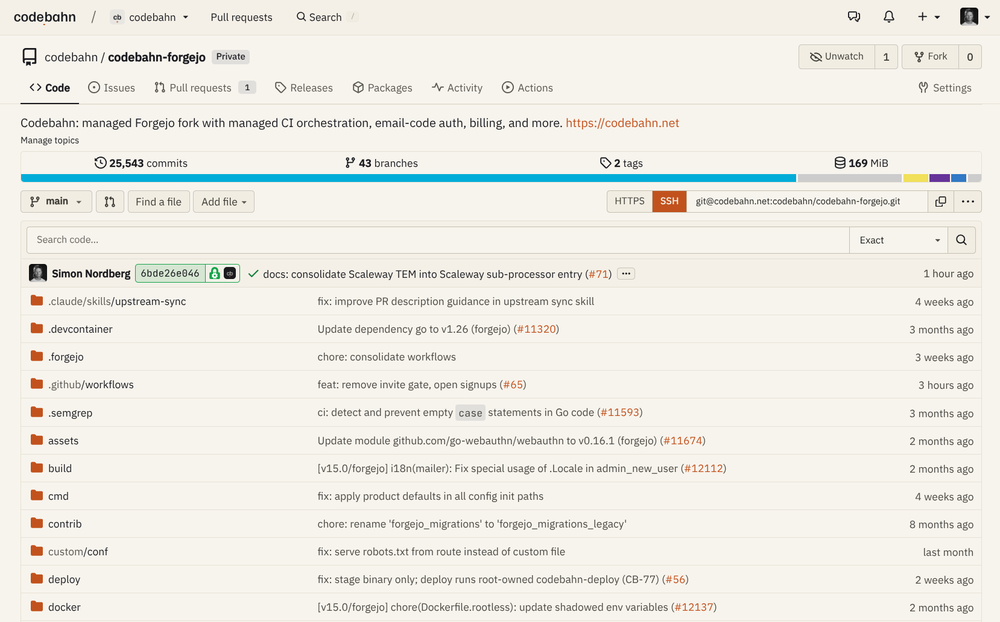
Task: Click the tags icon in stats bar
Action: (x=605, y=163)
